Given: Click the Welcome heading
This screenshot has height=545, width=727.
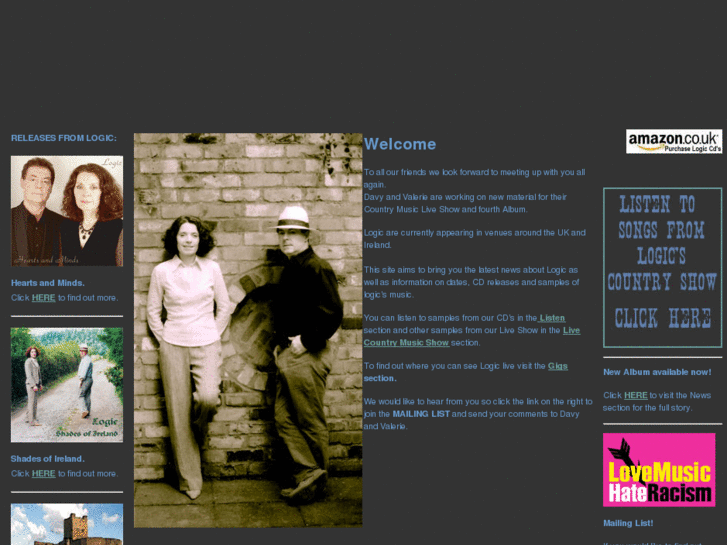Looking at the screenshot, I should pos(400,144).
